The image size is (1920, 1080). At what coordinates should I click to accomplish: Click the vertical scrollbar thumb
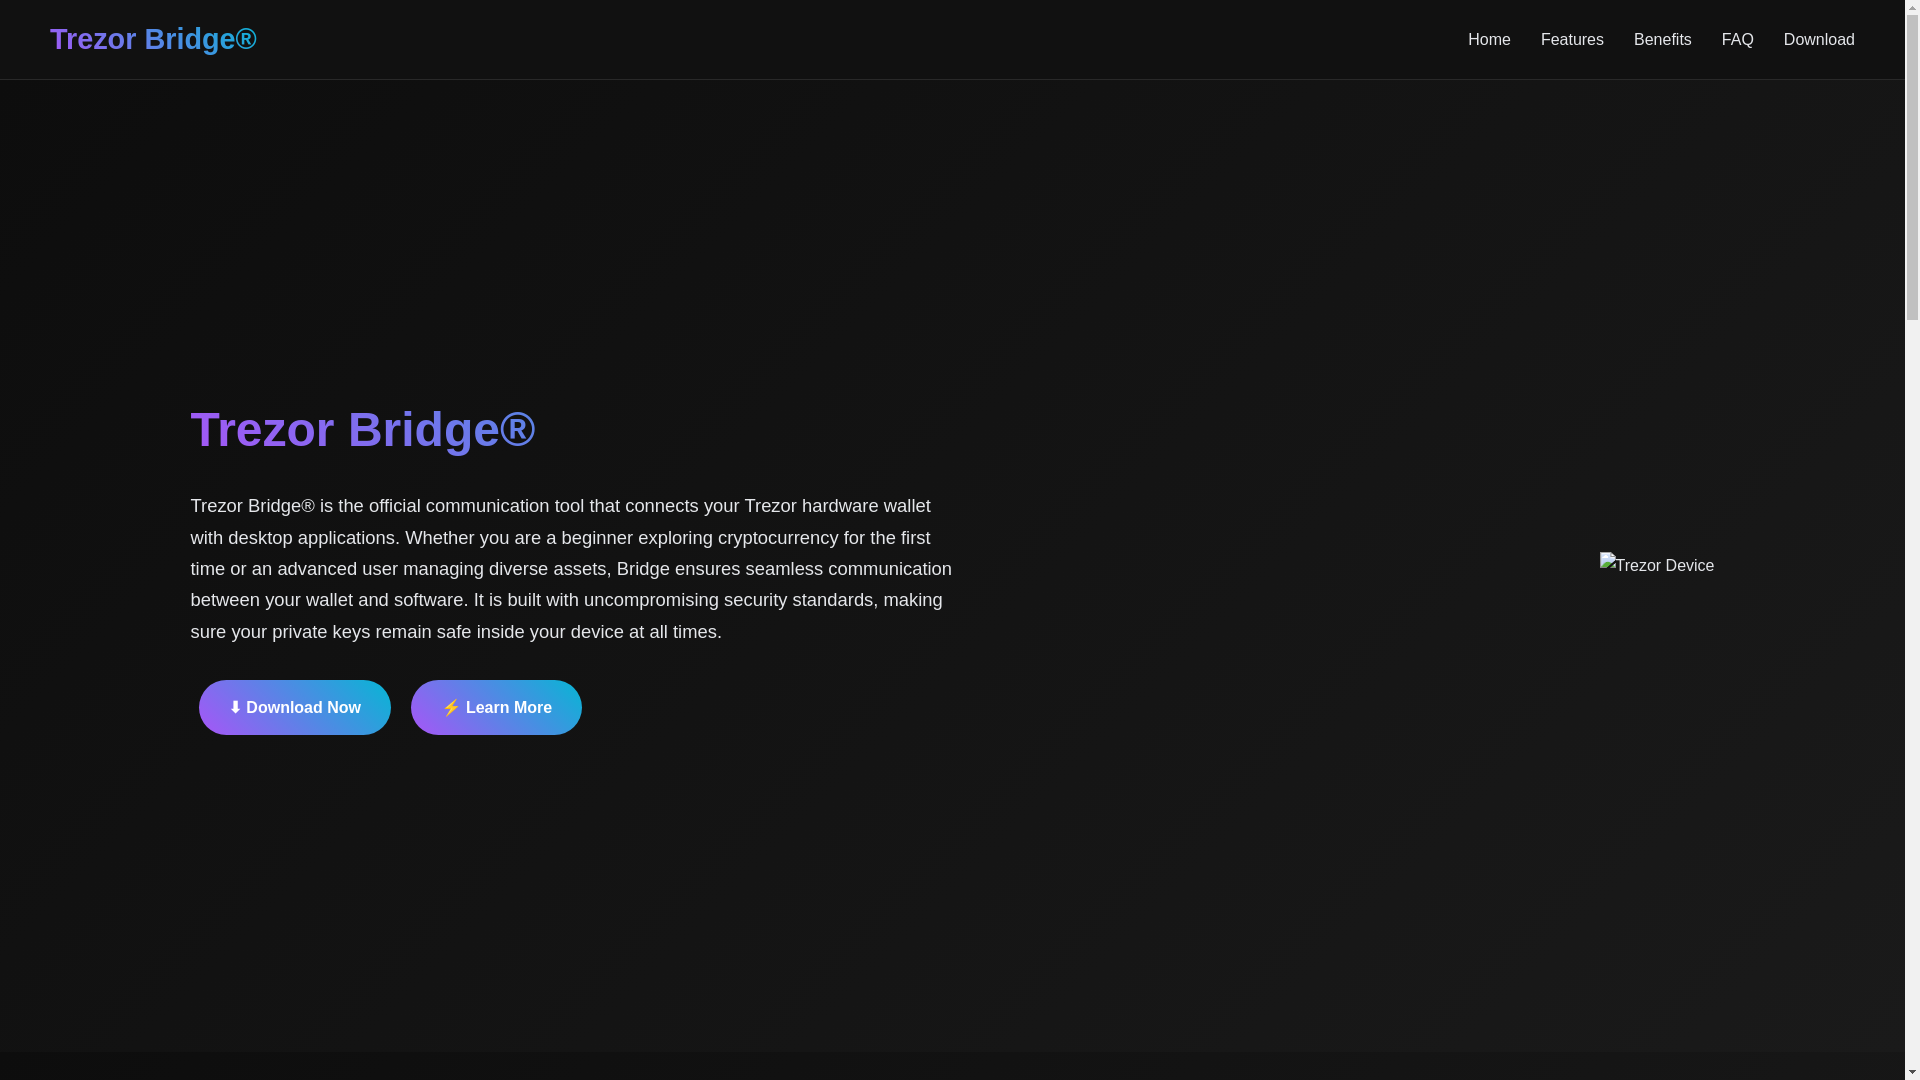click(1912, 168)
